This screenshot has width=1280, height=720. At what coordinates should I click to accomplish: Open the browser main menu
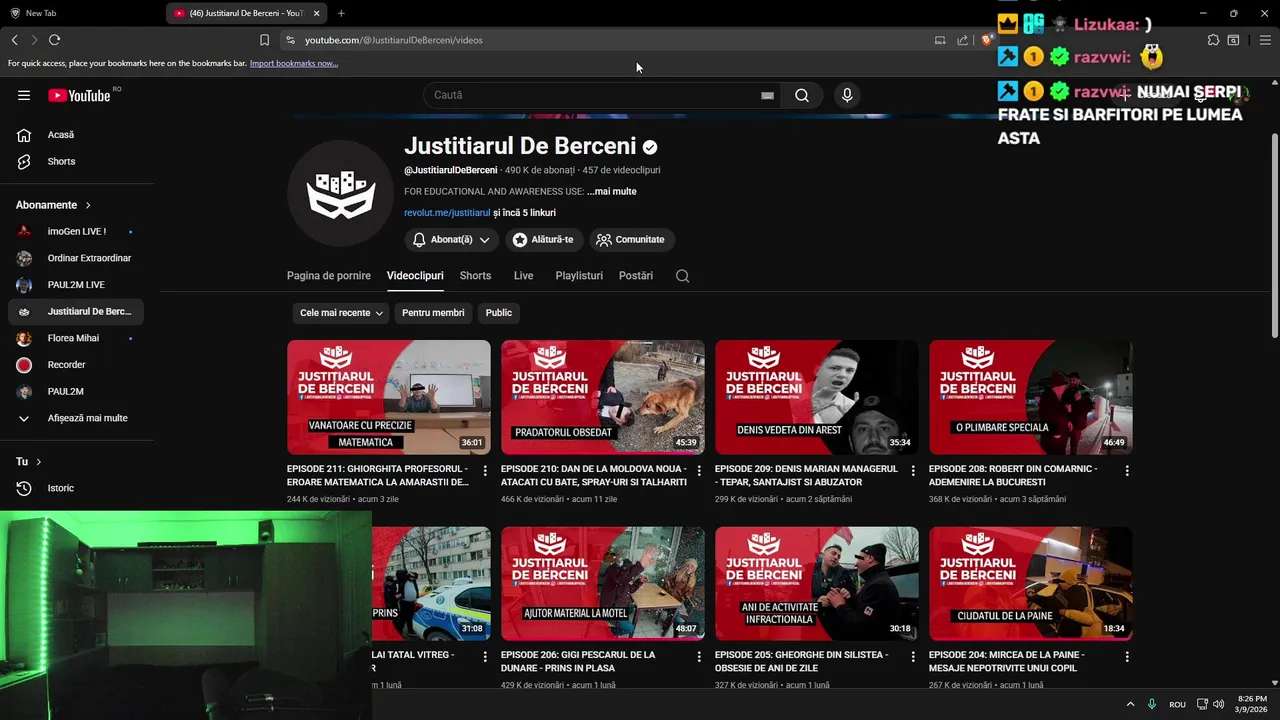1265,40
